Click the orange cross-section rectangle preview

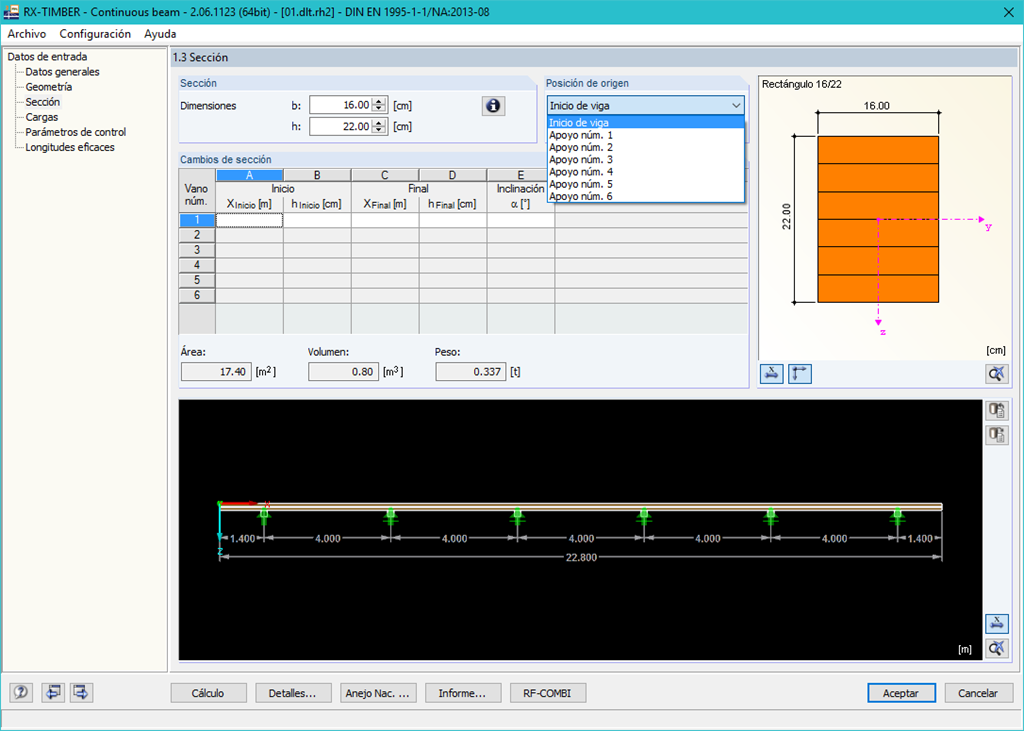pos(878,219)
